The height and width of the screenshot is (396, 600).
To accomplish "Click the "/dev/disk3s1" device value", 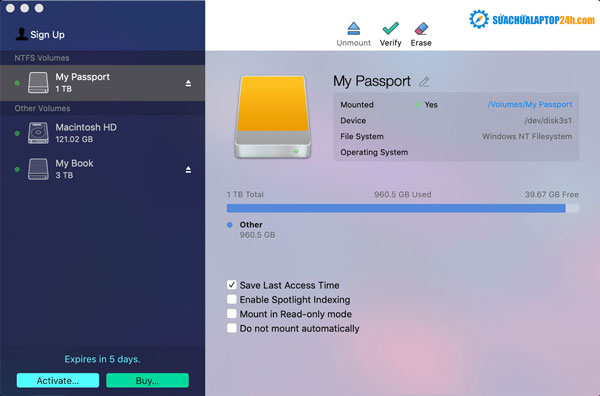I will [x=548, y=121].
